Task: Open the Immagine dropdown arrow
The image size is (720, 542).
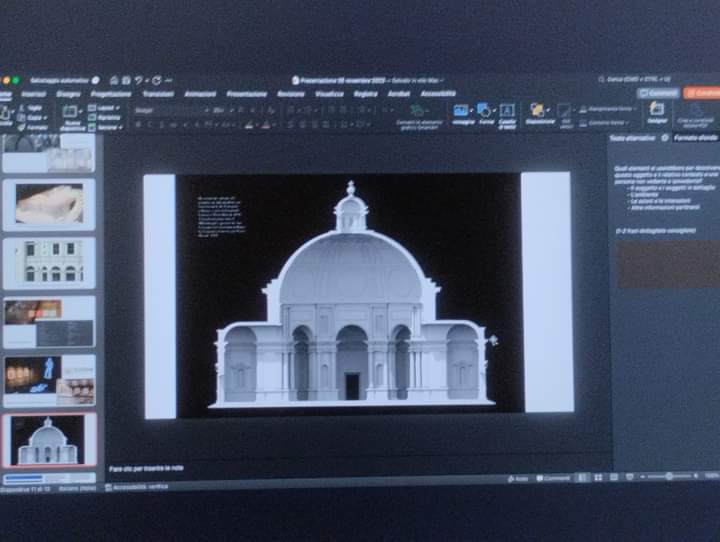Action: pyautogui.click(x=472, y=111)
